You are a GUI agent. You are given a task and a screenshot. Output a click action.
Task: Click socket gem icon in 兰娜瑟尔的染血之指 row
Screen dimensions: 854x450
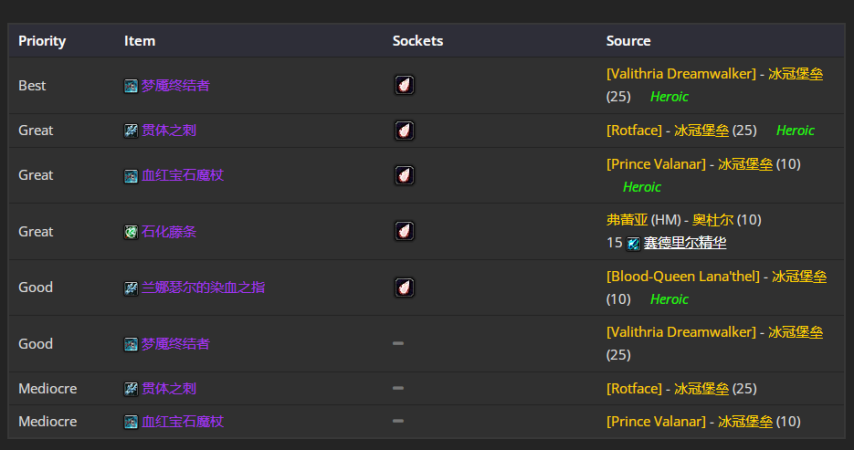tap(404, 288)
